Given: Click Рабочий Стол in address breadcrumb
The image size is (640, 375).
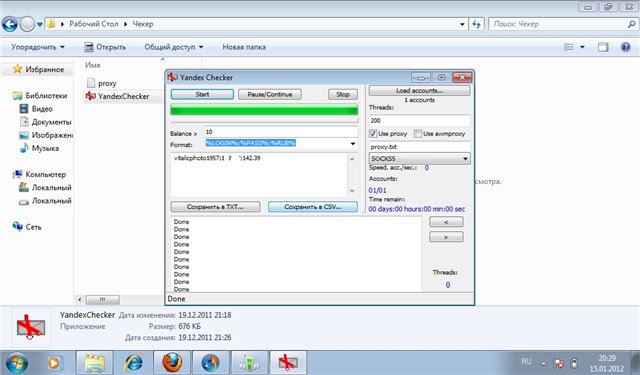Looking at the screenshot, I should coord(93,24).
